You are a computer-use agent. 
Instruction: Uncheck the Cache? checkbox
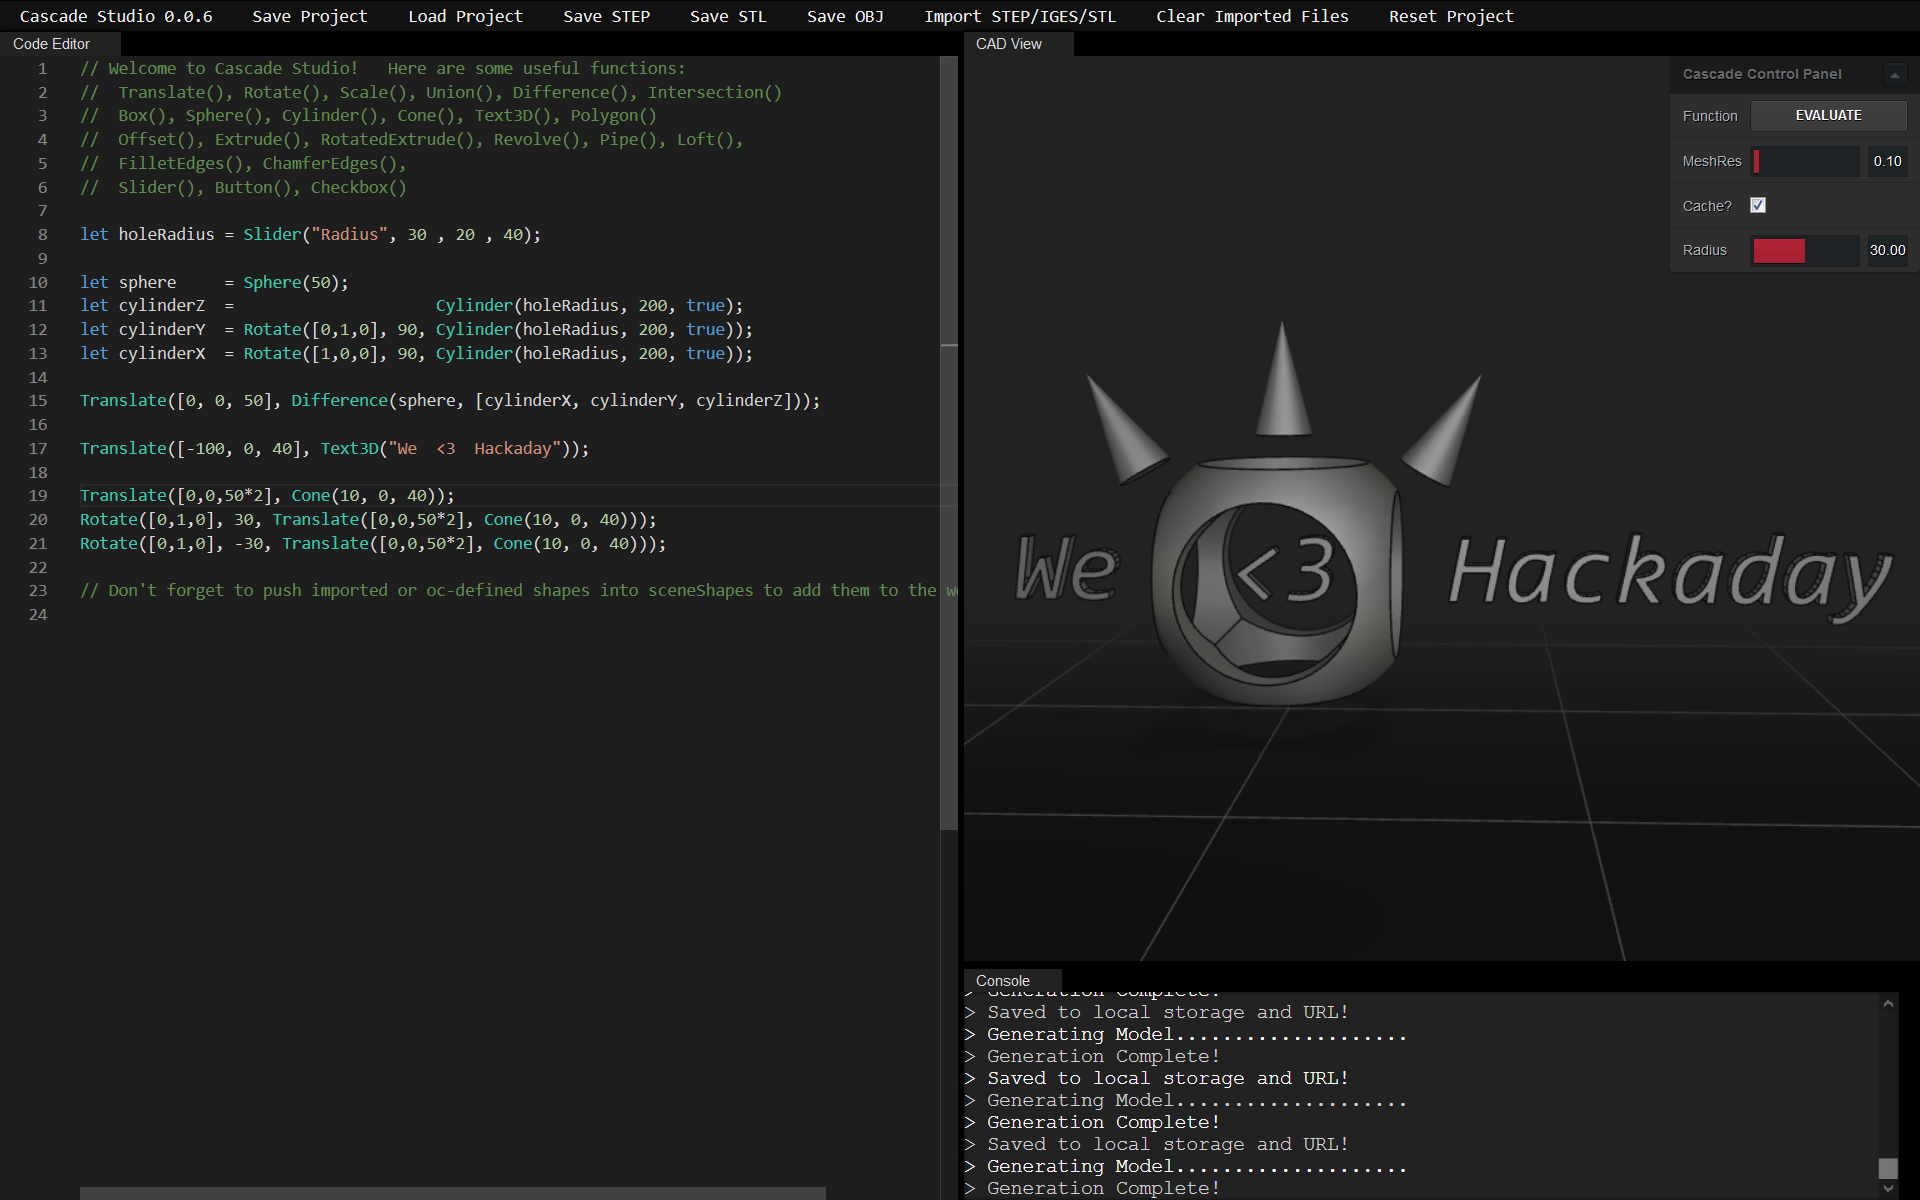[x=1758, y=205]
